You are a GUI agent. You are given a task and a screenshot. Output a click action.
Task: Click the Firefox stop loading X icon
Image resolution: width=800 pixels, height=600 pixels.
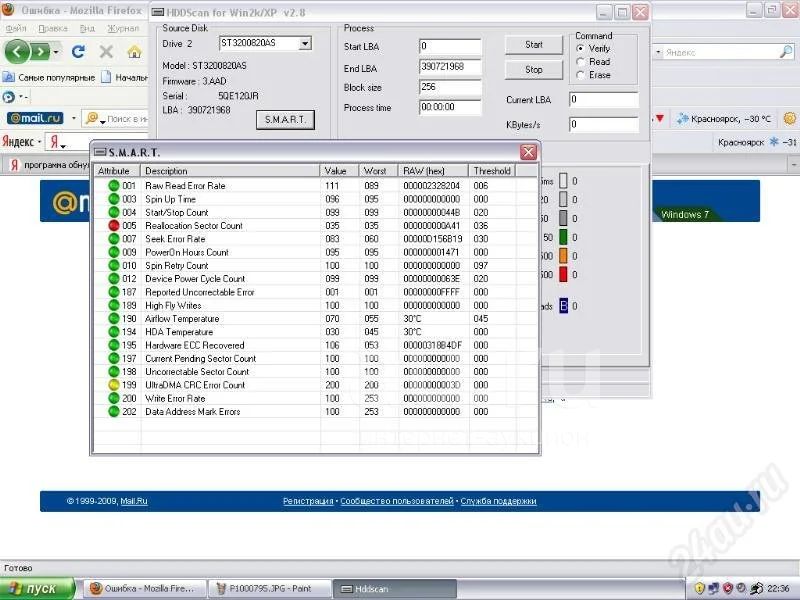tap(106, 52)
